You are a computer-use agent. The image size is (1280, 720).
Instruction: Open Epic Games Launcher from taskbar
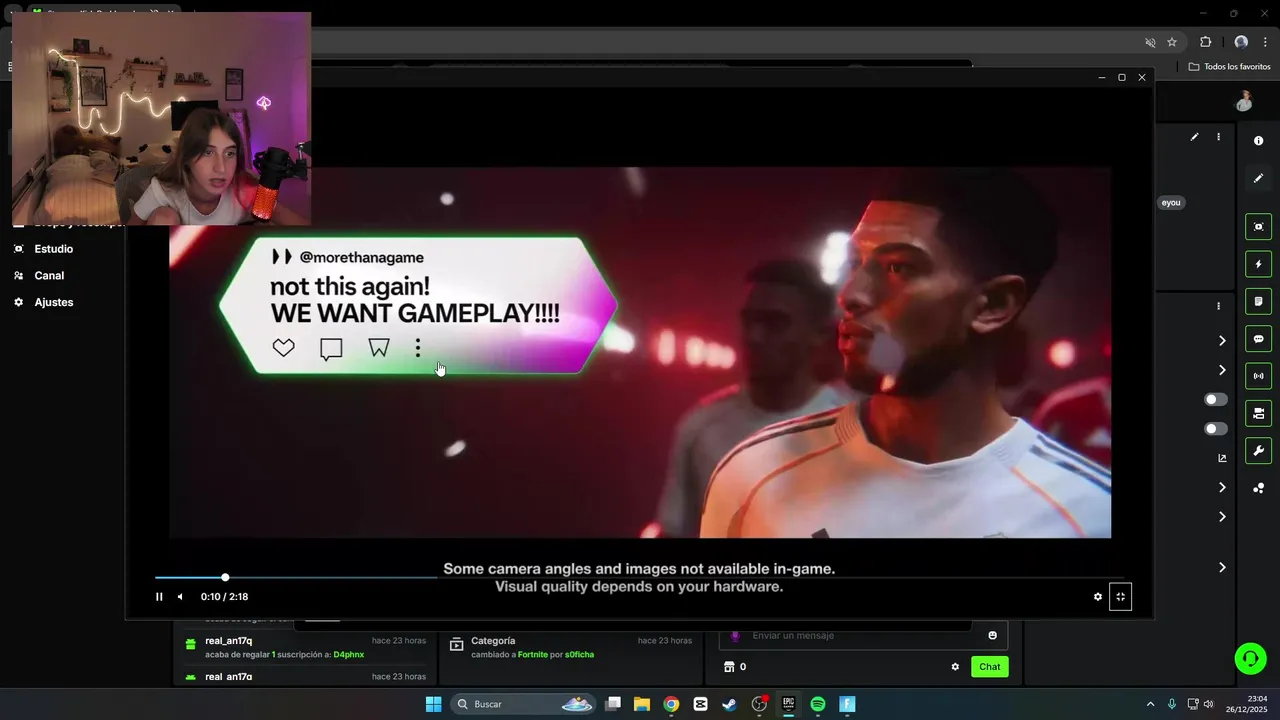click(x=788, y=704)
